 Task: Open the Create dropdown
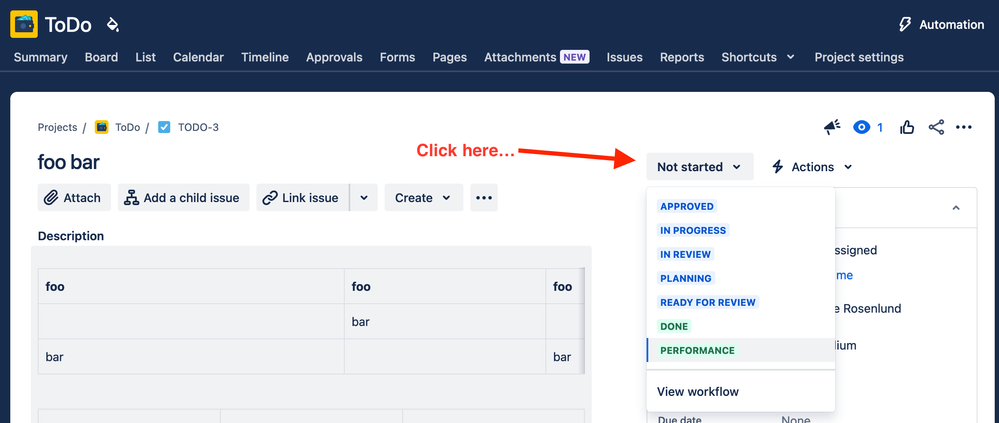(x=424, y=197)
